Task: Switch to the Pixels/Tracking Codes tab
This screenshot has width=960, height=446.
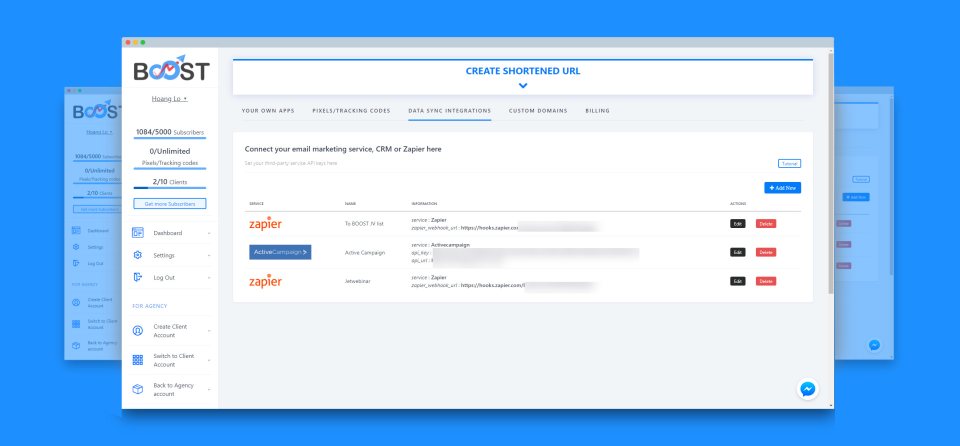Action: point(351,111)
